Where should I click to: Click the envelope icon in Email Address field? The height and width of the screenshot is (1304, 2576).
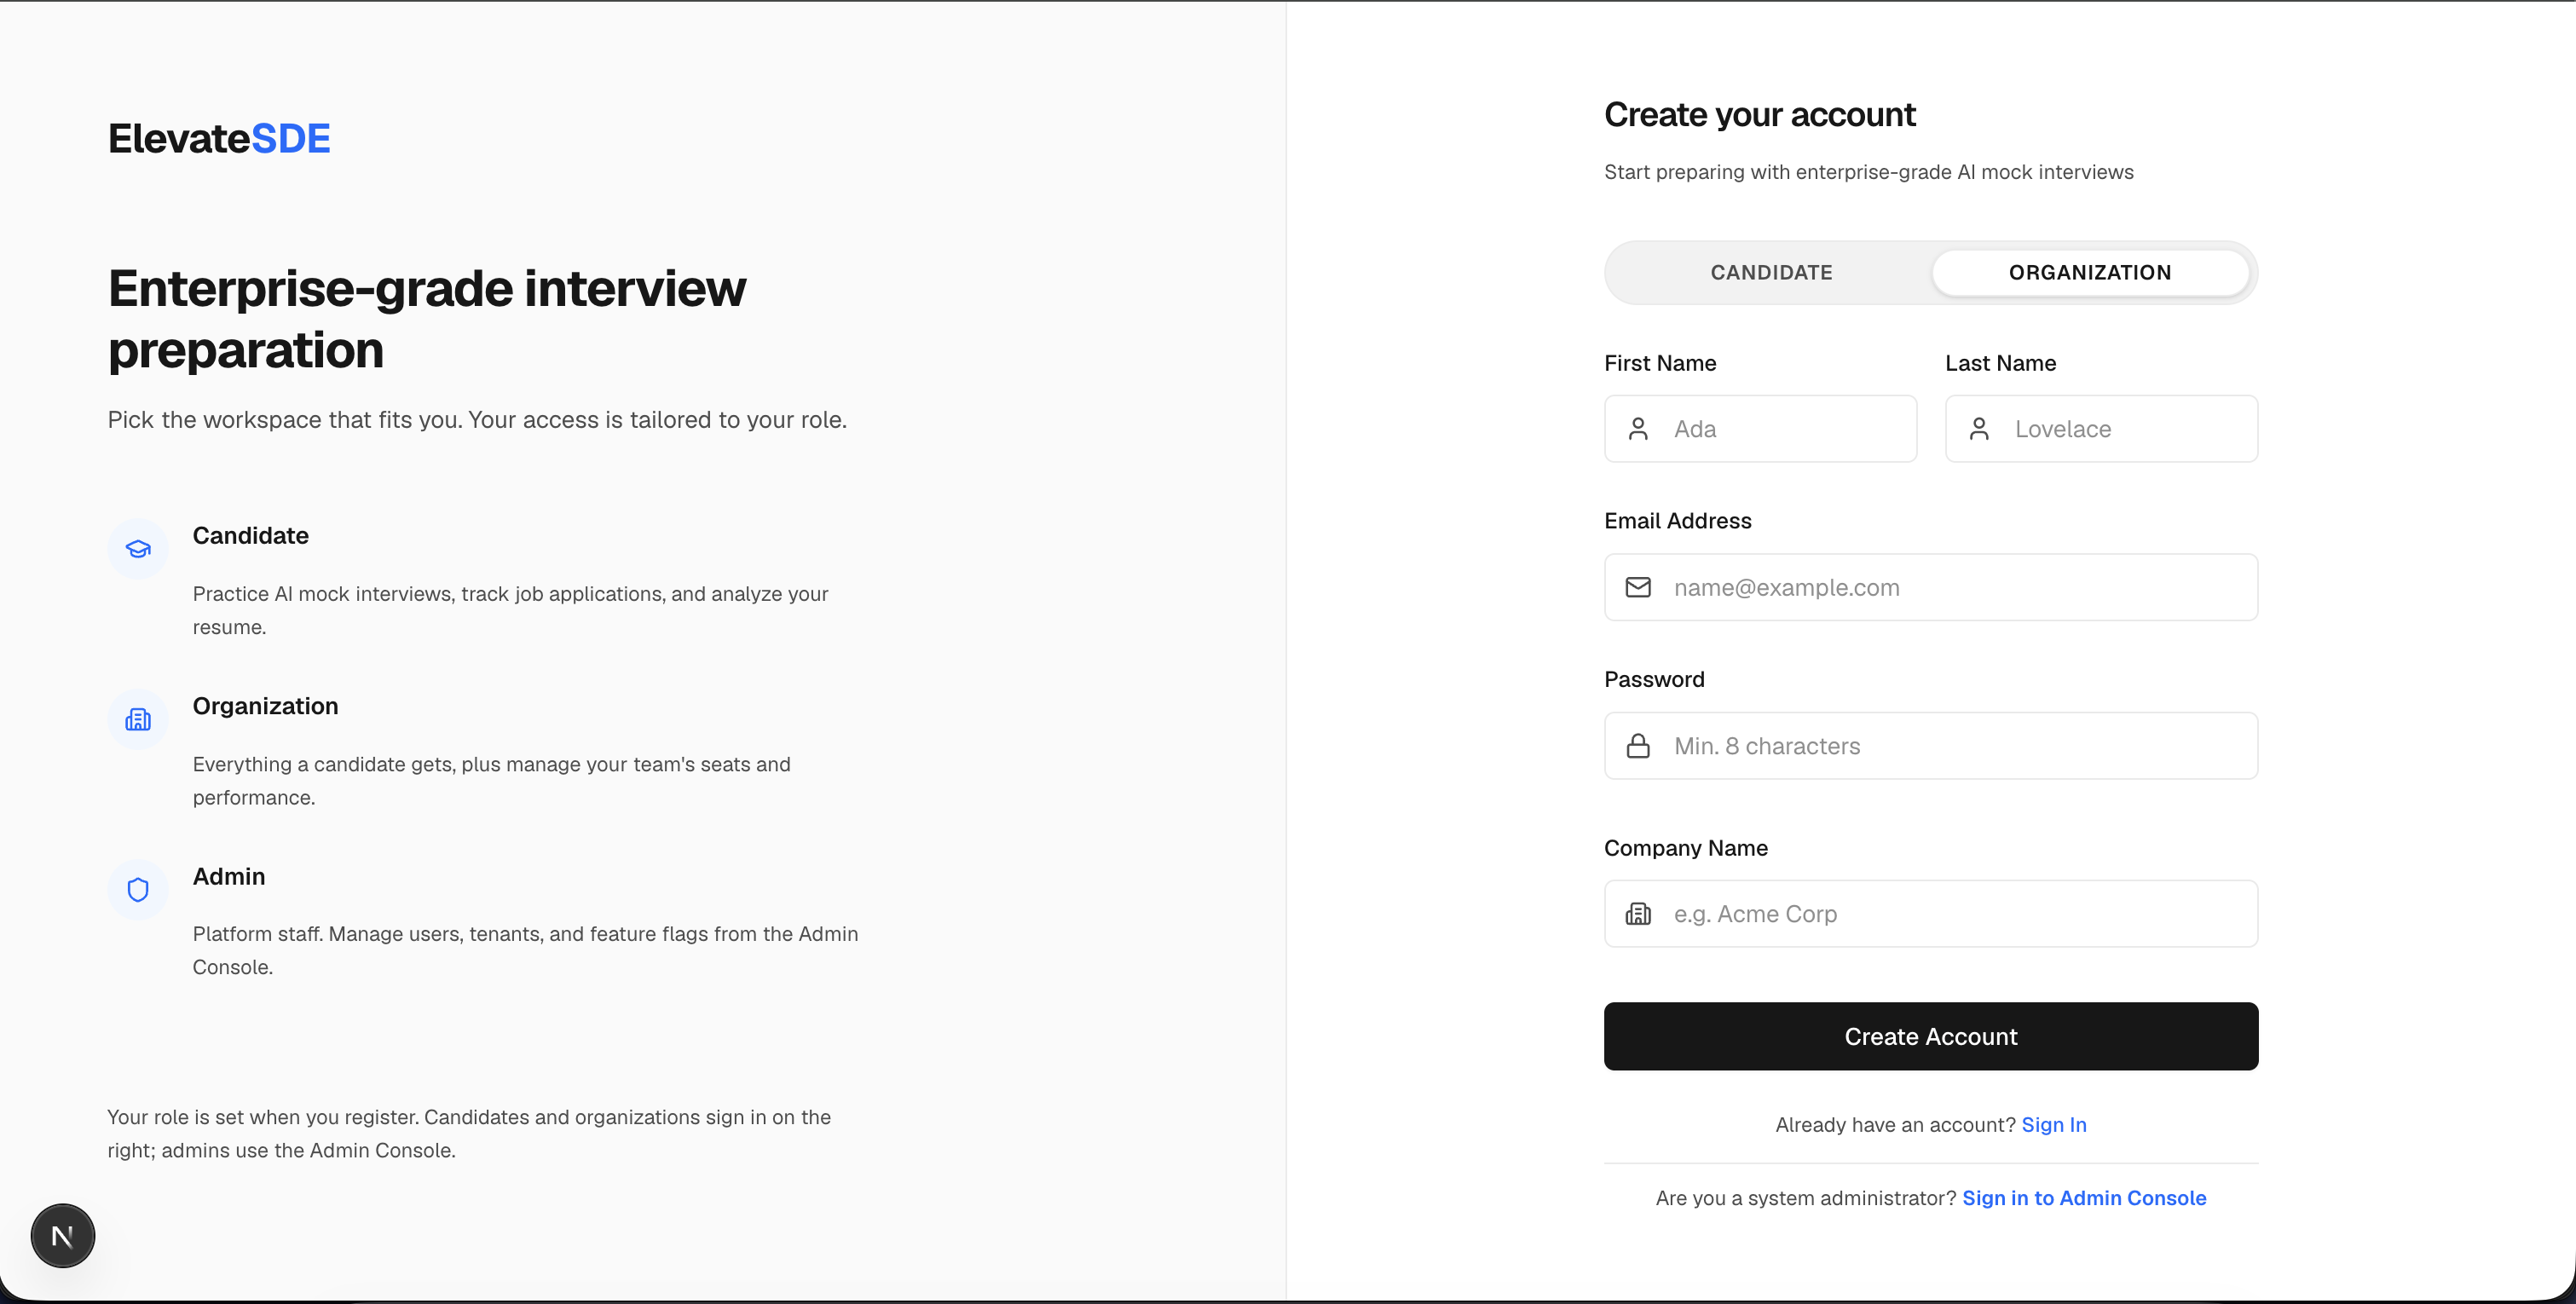tap(1638, 587)
